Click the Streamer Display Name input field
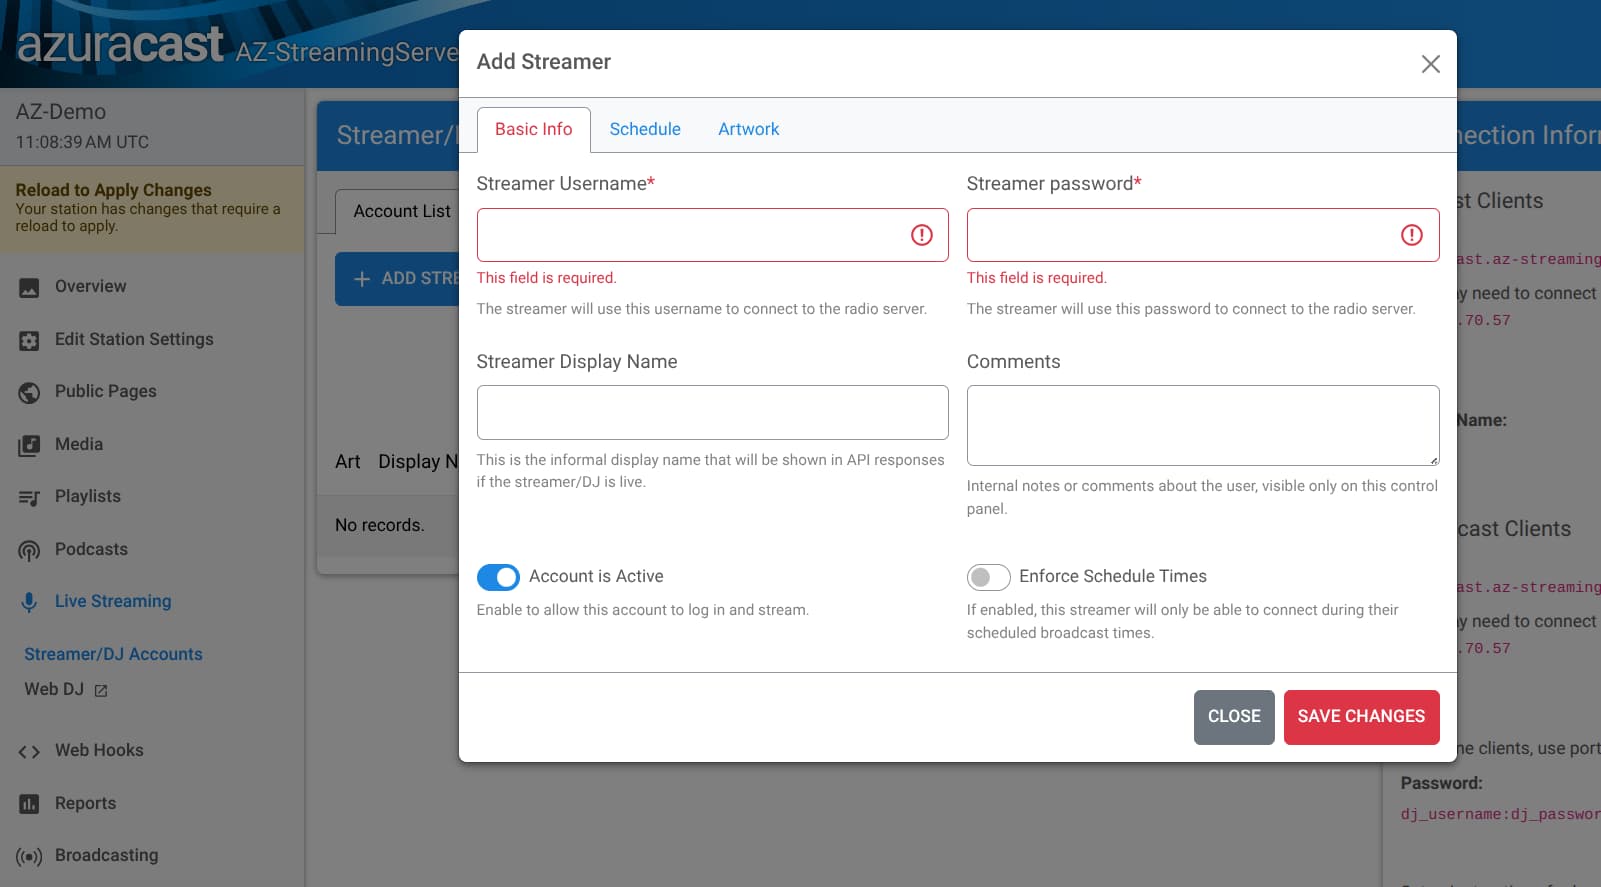The height and width of the screenshot is (887, 1601). (712, 413)
